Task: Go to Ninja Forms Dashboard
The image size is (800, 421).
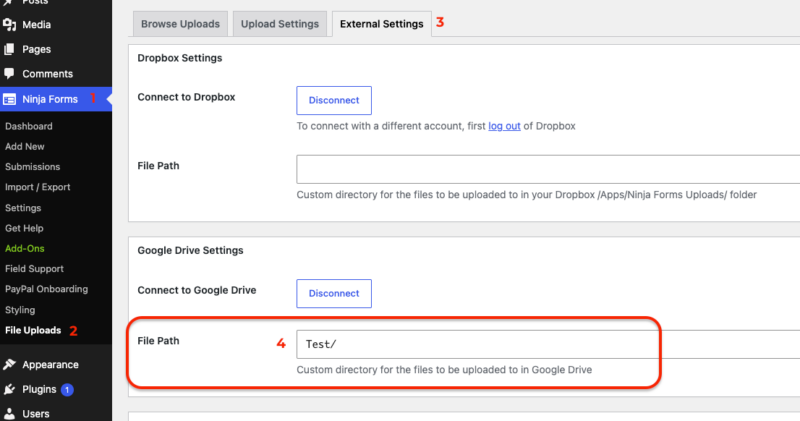Action: point(29,126)
